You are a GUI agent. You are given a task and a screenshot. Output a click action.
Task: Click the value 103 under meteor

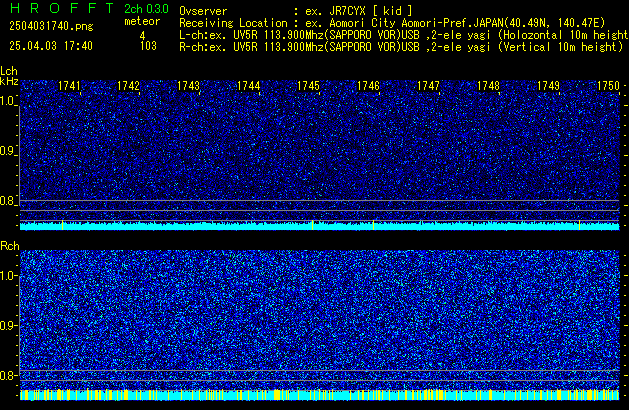[148, 46]
